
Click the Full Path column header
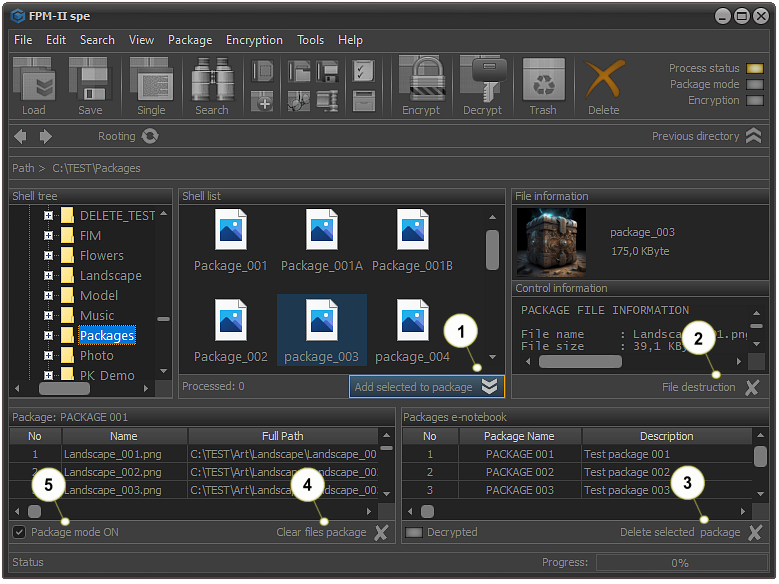point(283,436)
